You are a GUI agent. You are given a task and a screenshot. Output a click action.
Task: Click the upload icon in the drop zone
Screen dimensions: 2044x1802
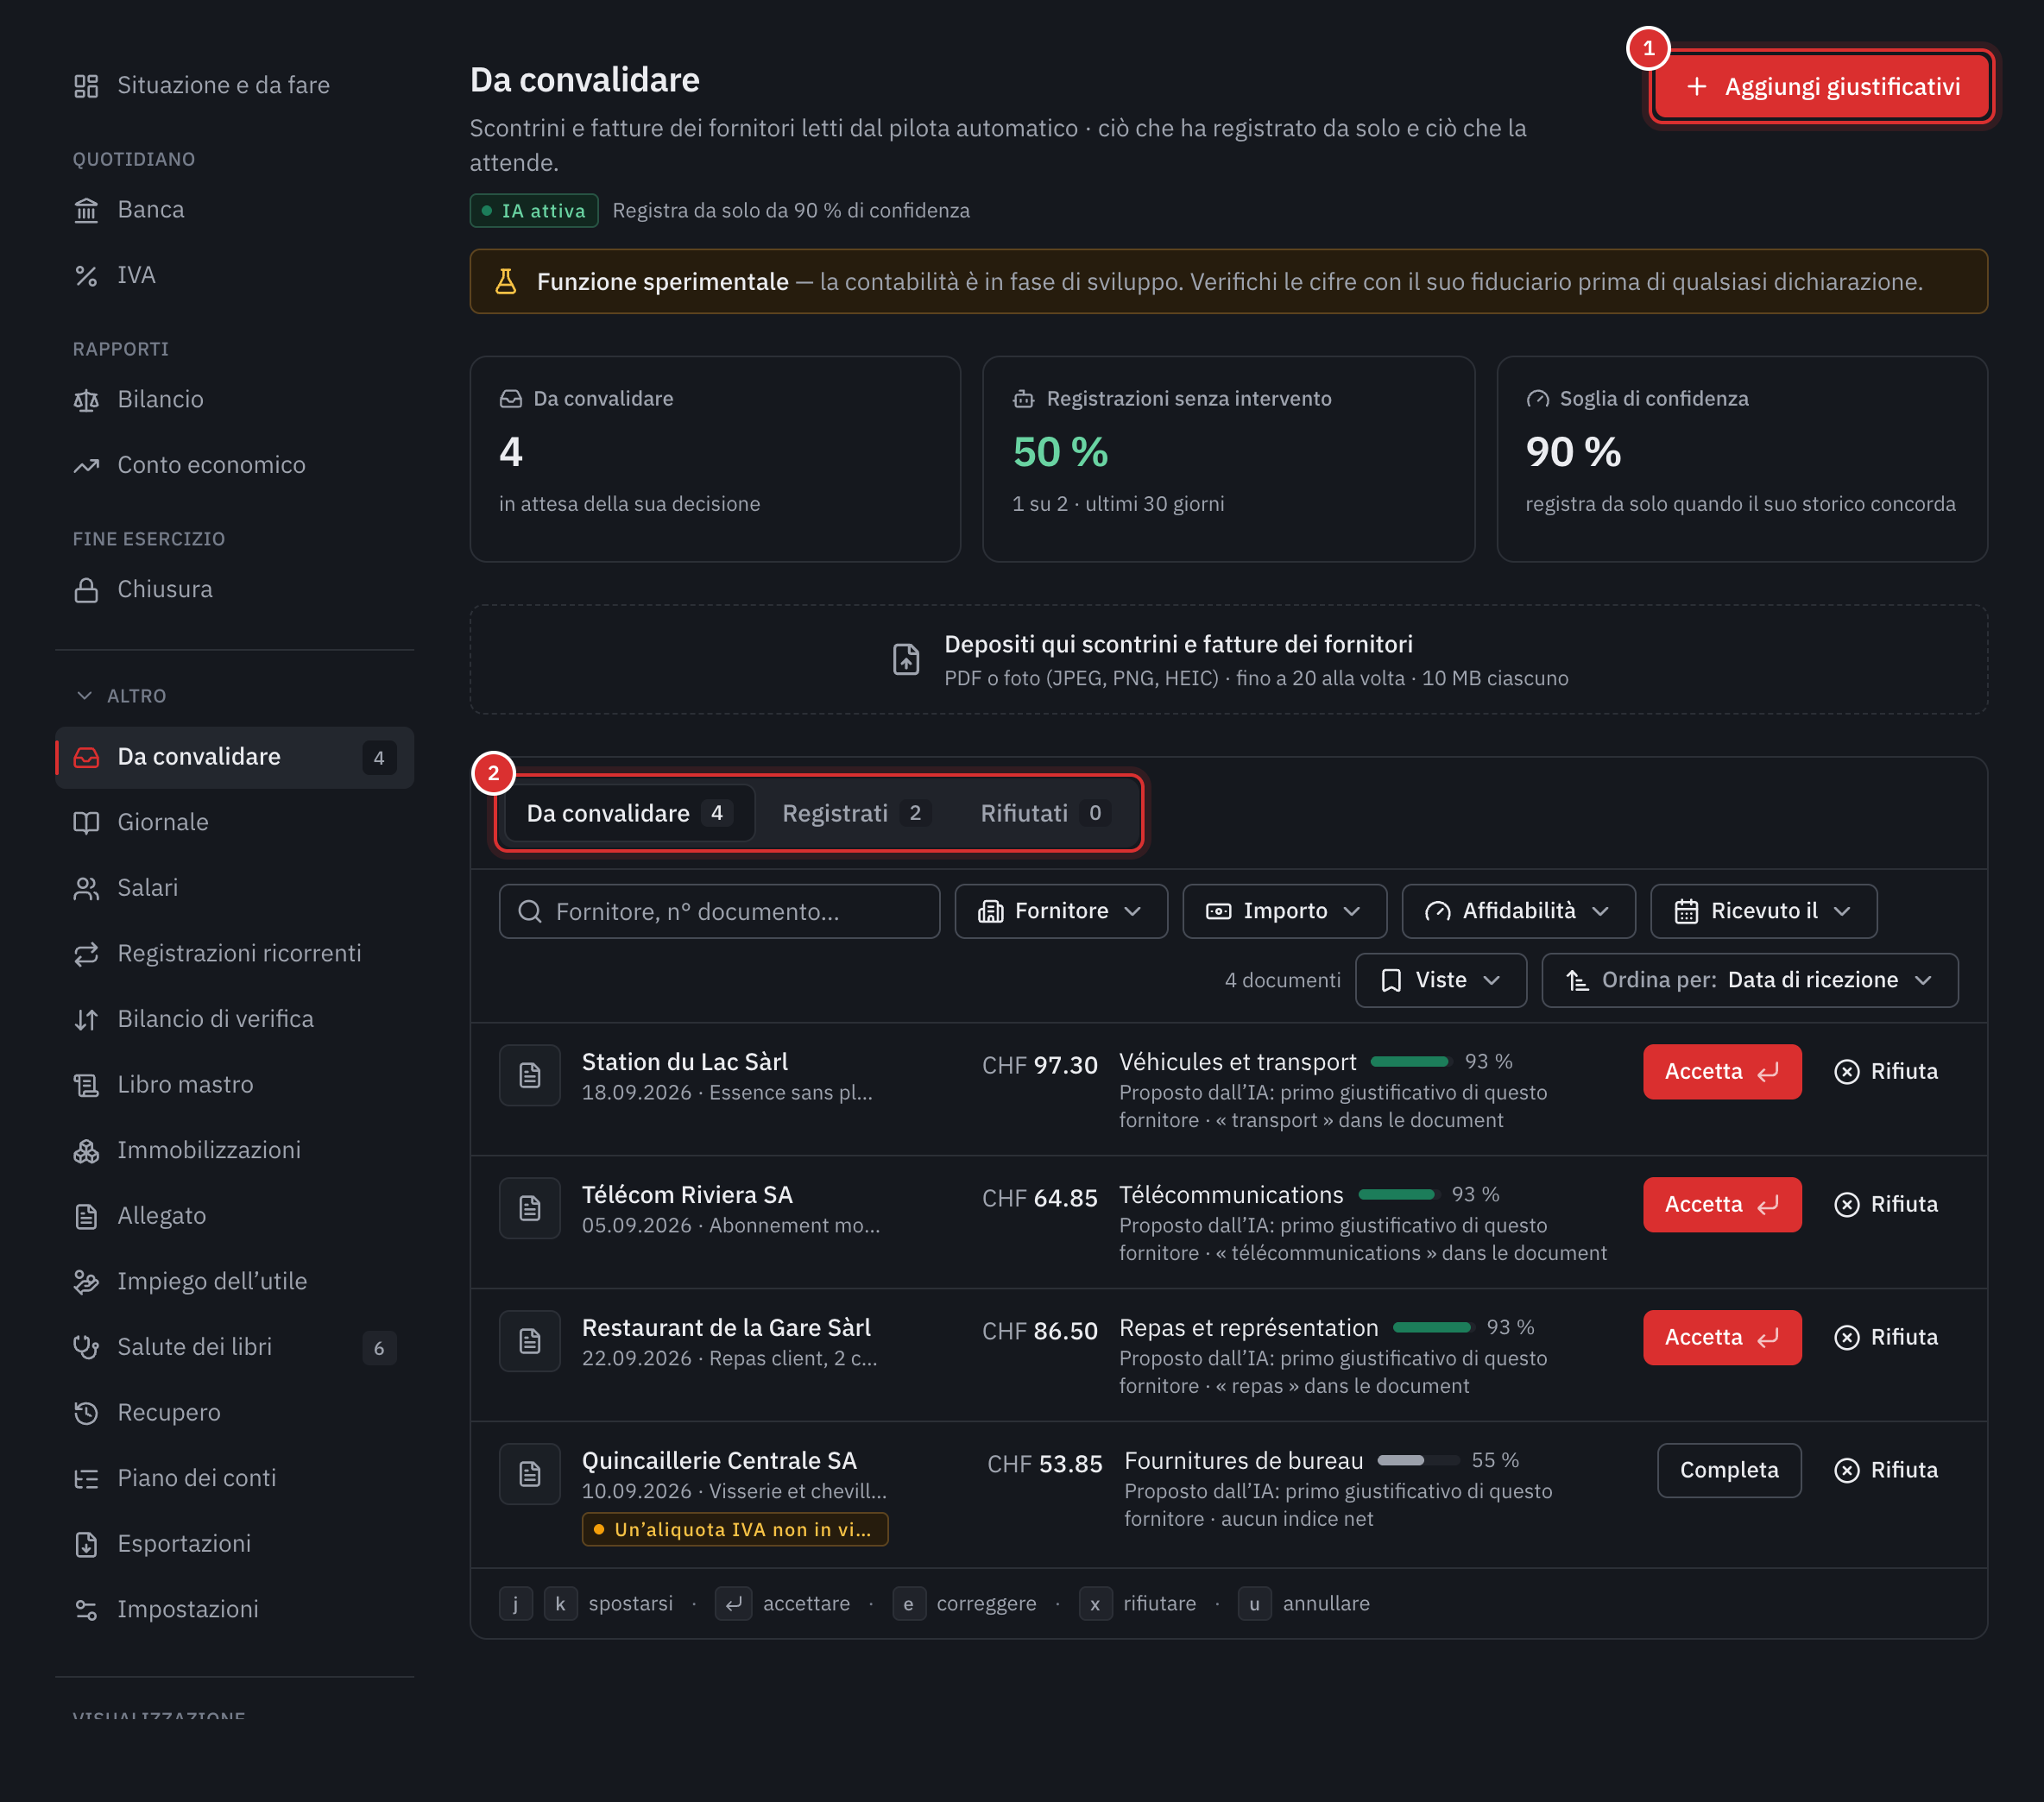[906, 659]
